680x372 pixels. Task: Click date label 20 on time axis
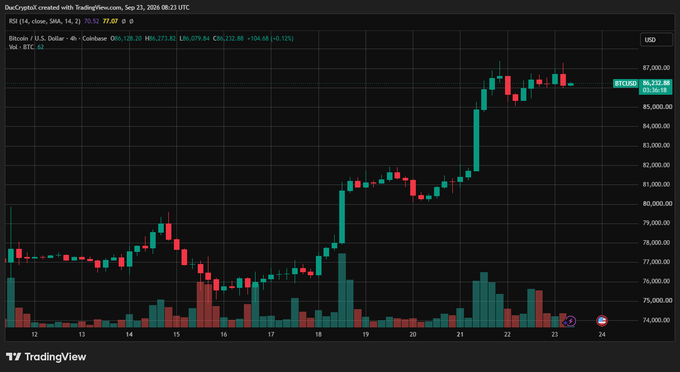point(413,335)
